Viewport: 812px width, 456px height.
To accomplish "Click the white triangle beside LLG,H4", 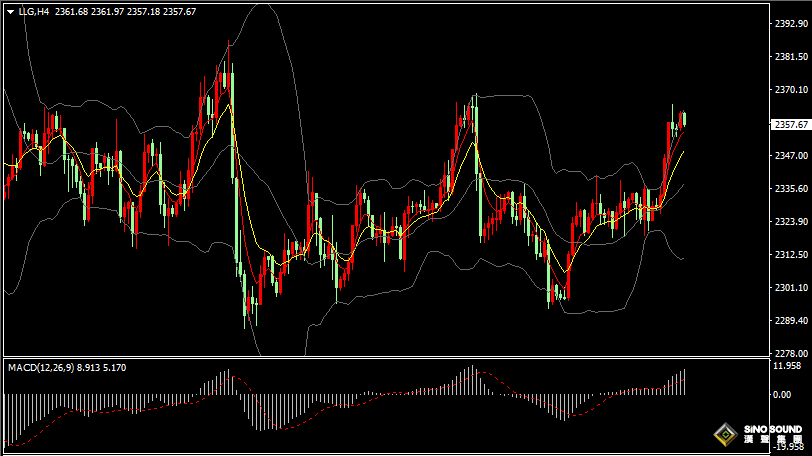I will (x=10, y=12).
